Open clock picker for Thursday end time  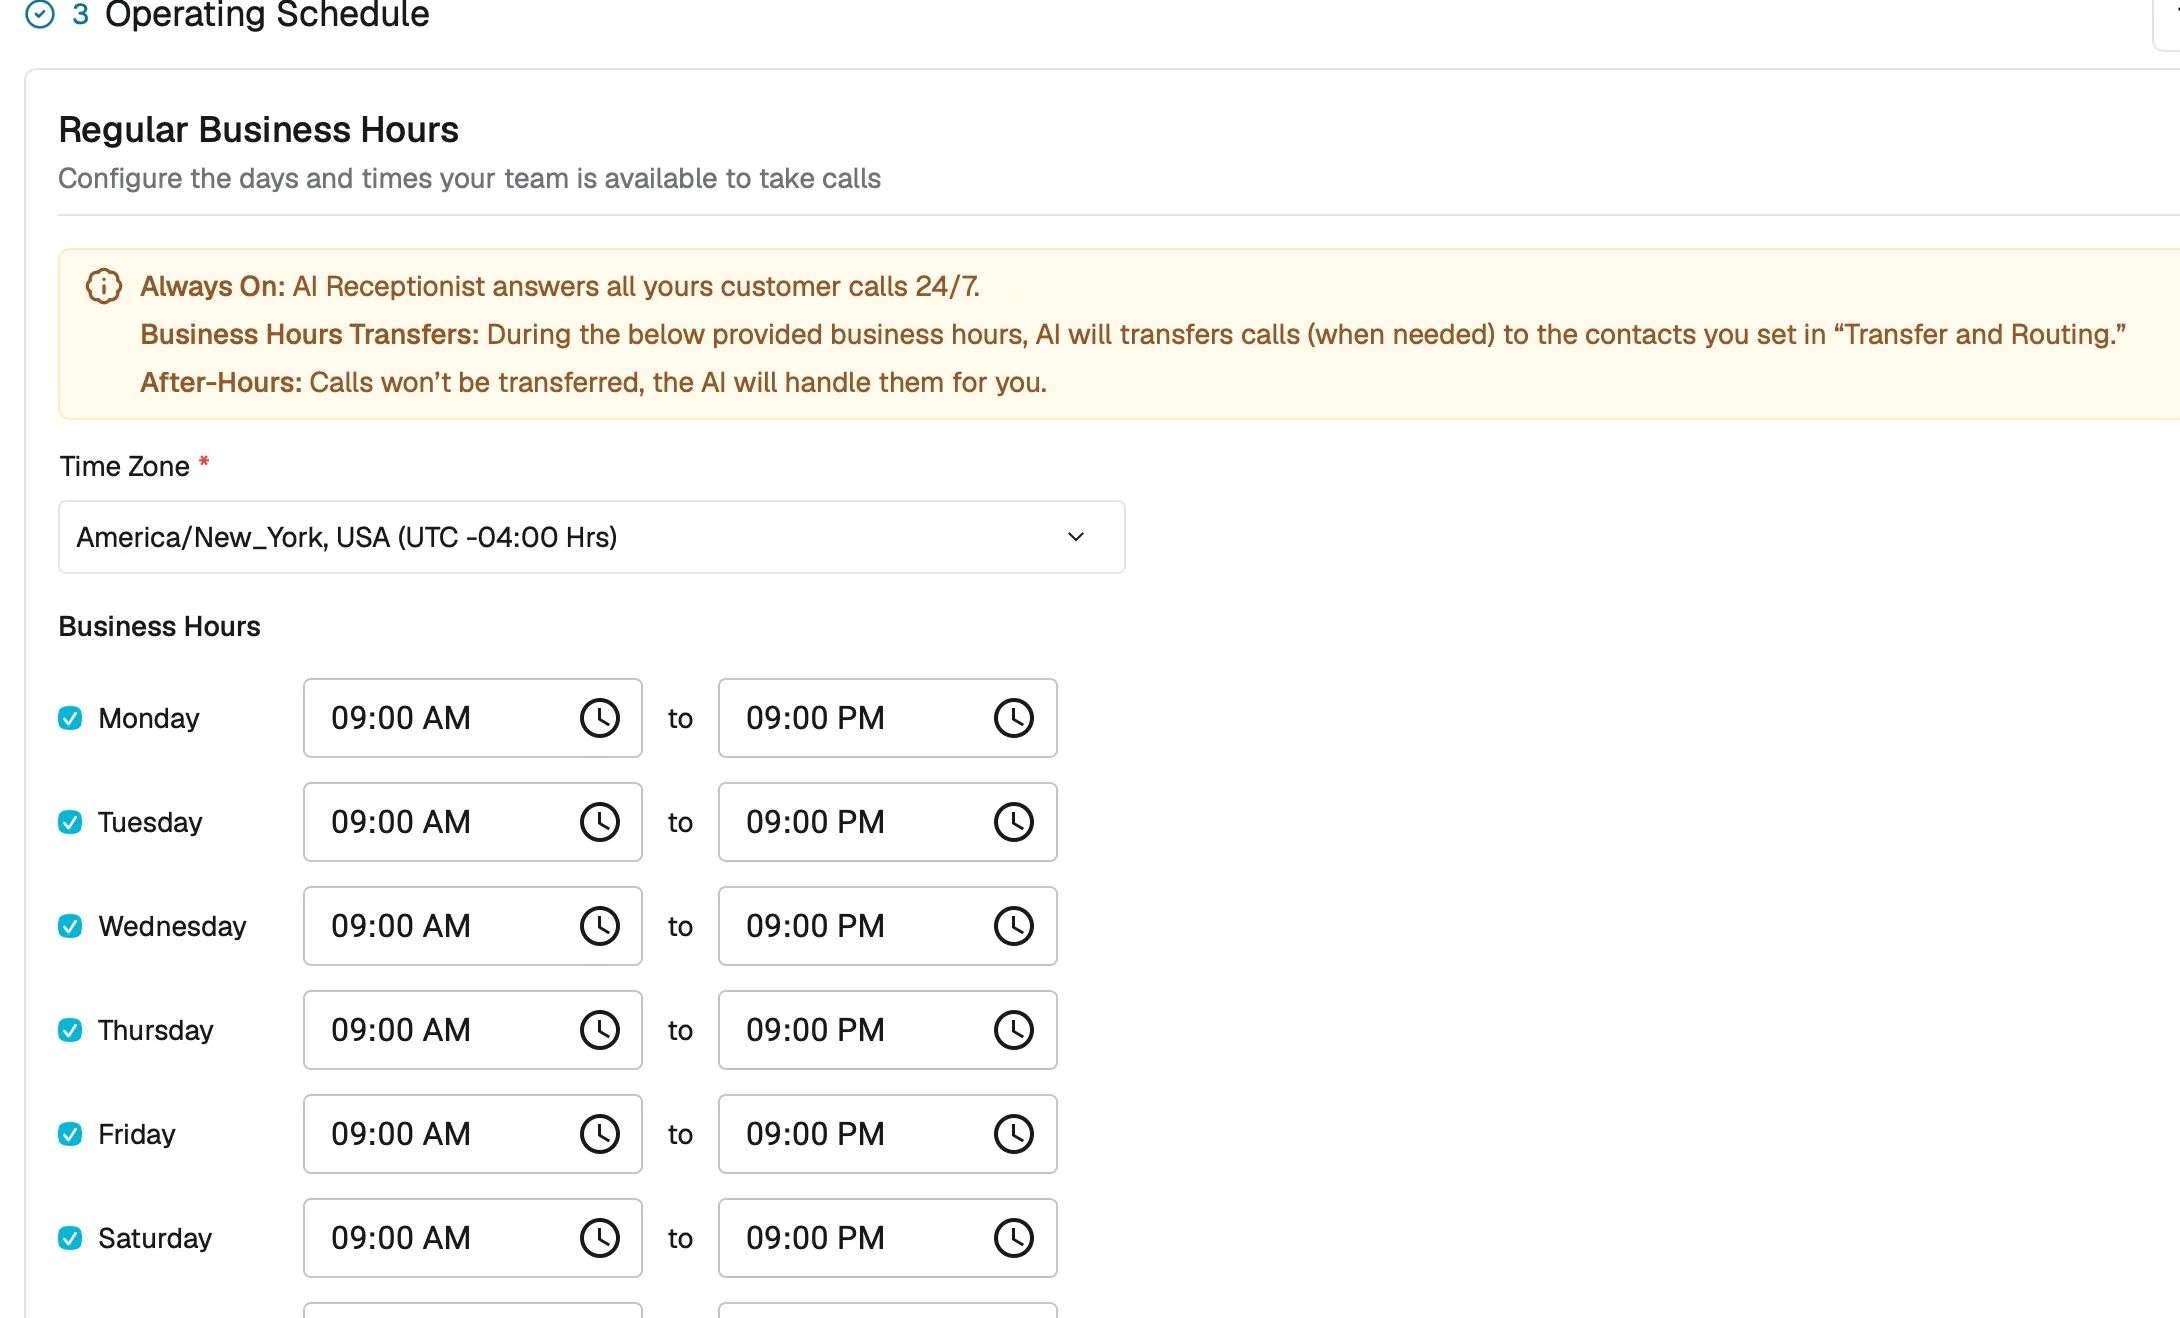1014,1030
